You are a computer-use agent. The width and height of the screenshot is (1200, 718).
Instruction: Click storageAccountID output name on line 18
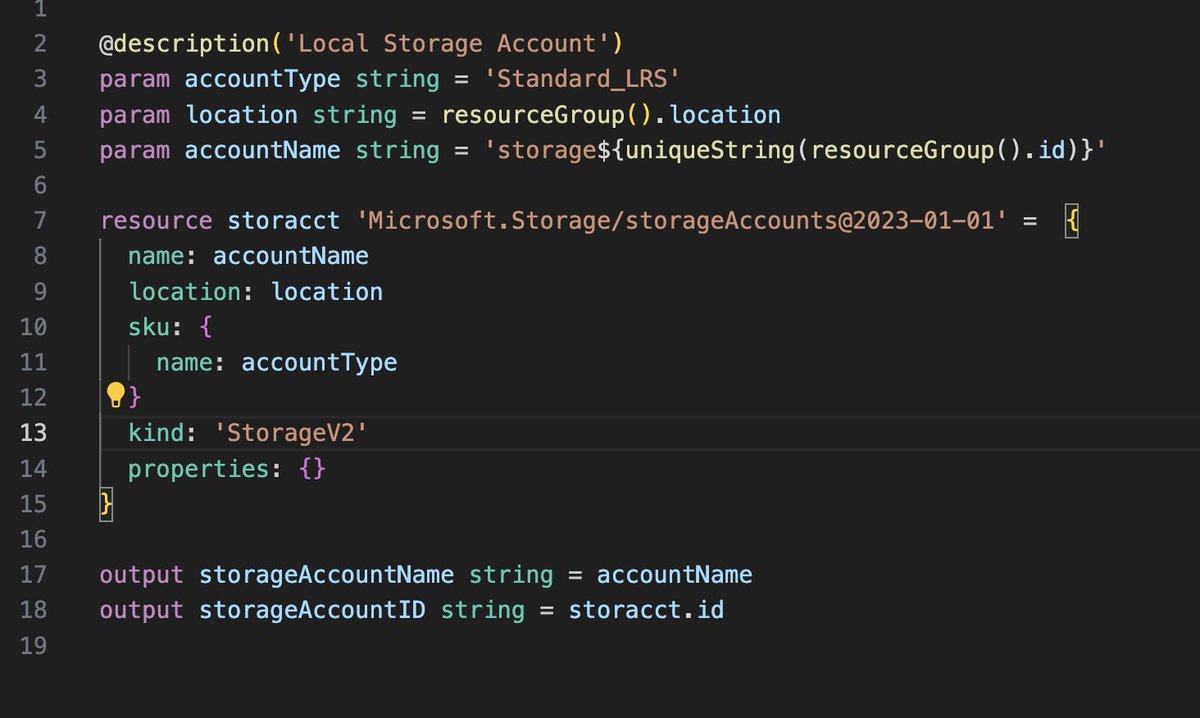(x=313, y=610)
